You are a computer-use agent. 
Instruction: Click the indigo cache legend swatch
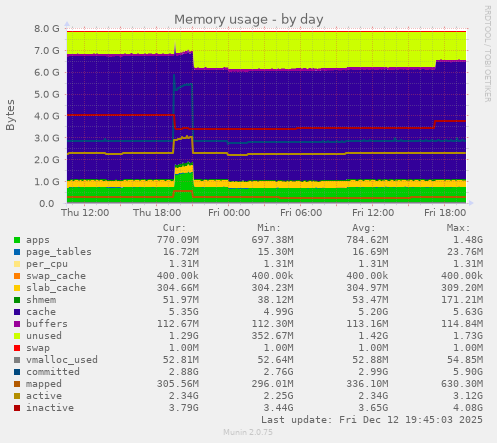tap(17, 312)
